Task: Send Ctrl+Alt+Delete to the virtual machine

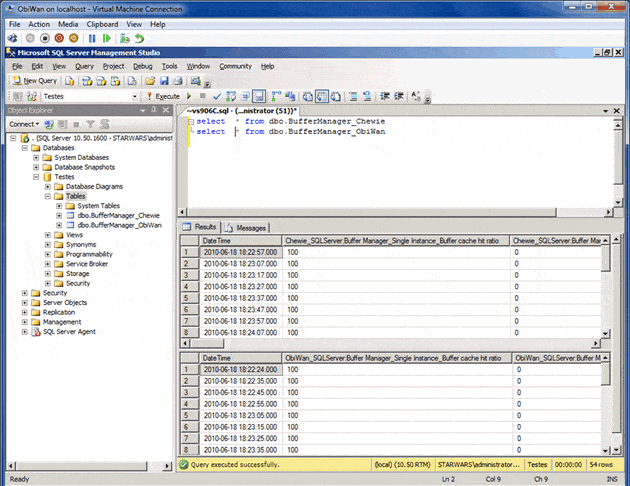Action: coord(13,38)
